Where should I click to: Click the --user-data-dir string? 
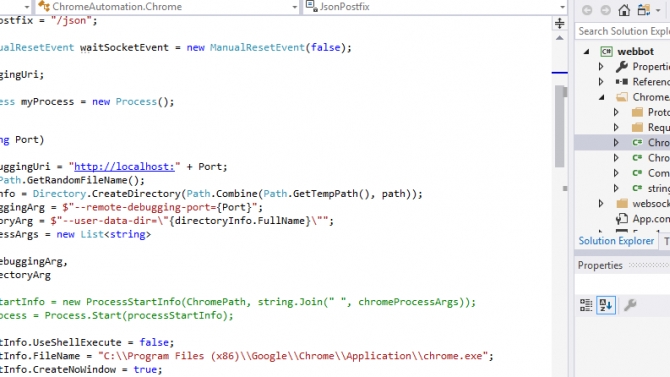point(190,221)
